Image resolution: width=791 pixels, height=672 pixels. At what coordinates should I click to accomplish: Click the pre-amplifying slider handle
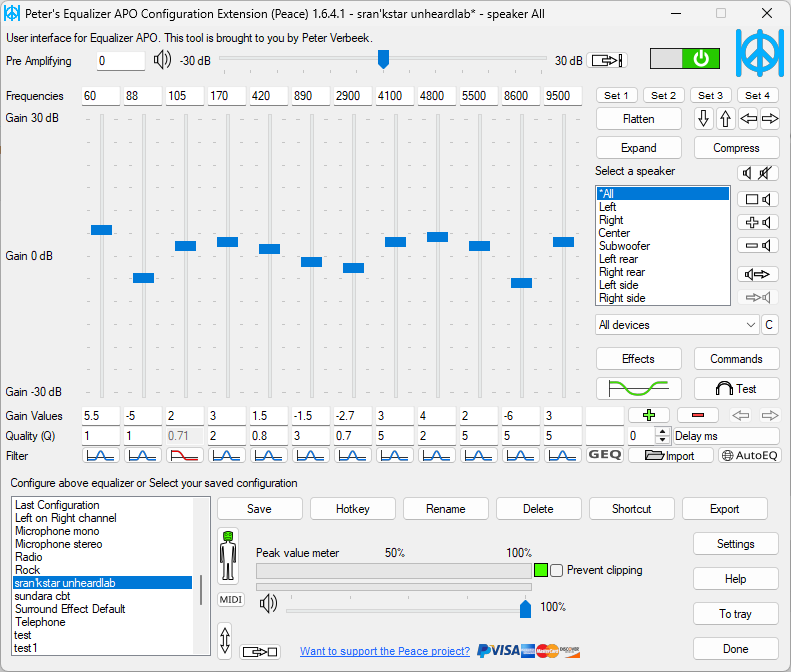383,60
